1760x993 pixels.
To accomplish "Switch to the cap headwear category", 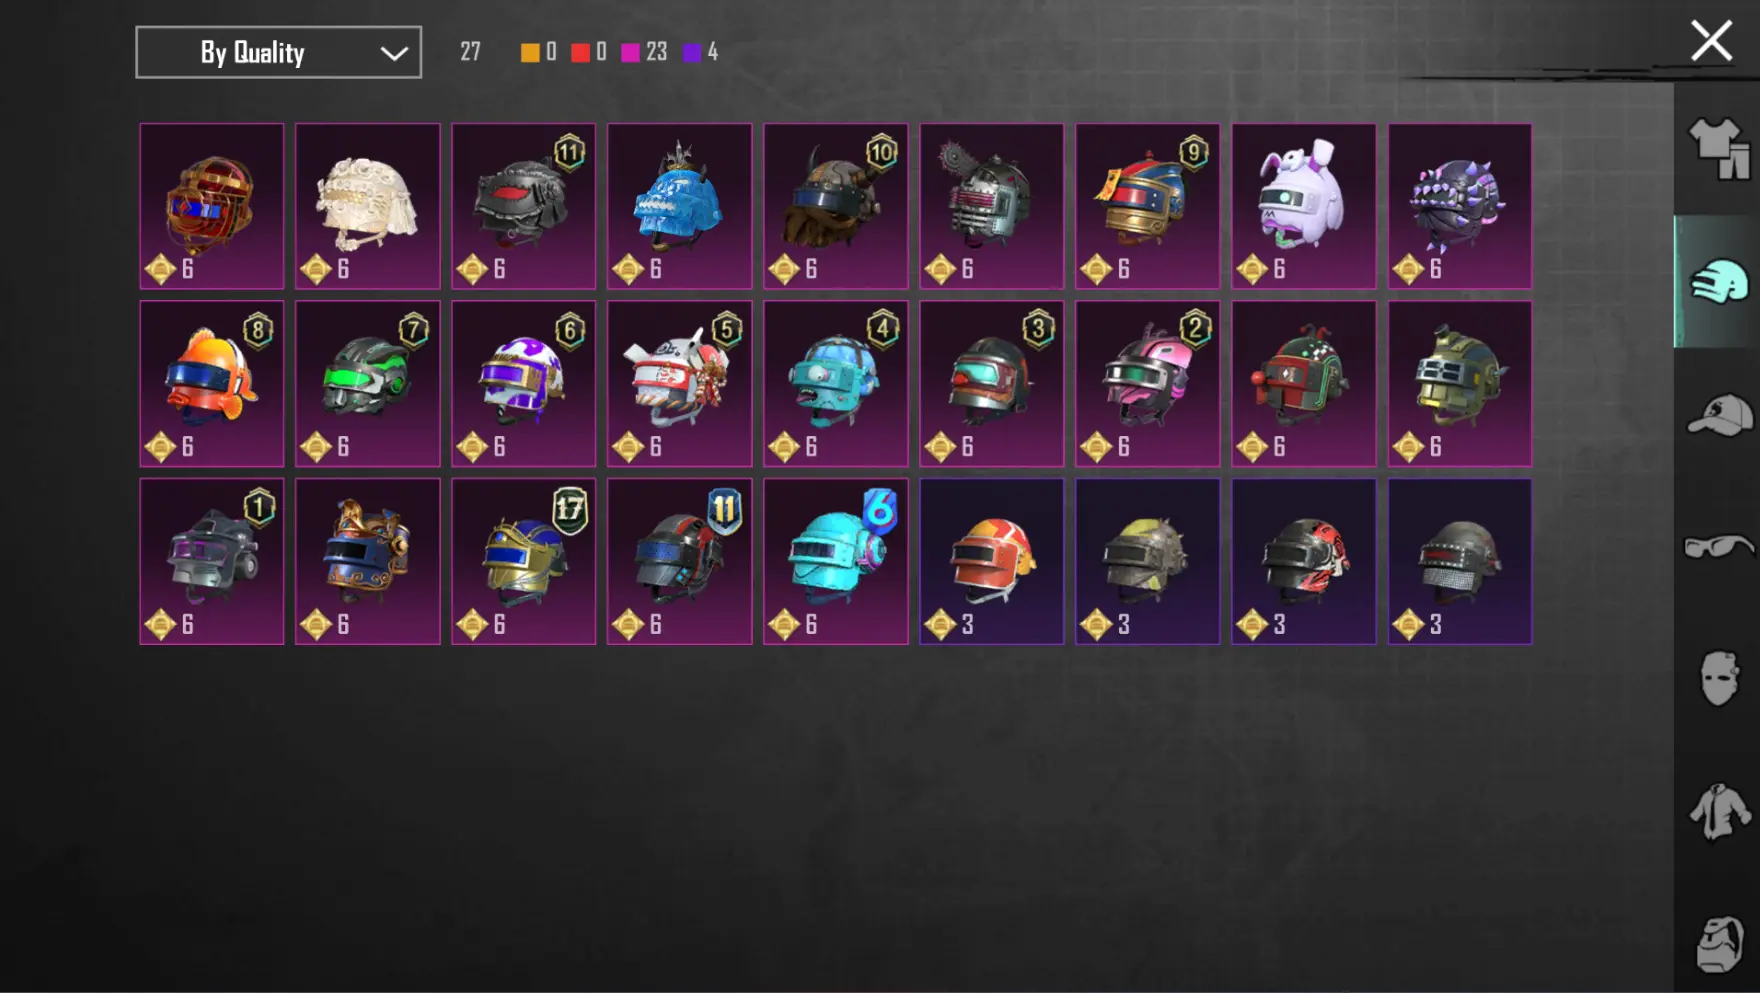I will 1719,414.
